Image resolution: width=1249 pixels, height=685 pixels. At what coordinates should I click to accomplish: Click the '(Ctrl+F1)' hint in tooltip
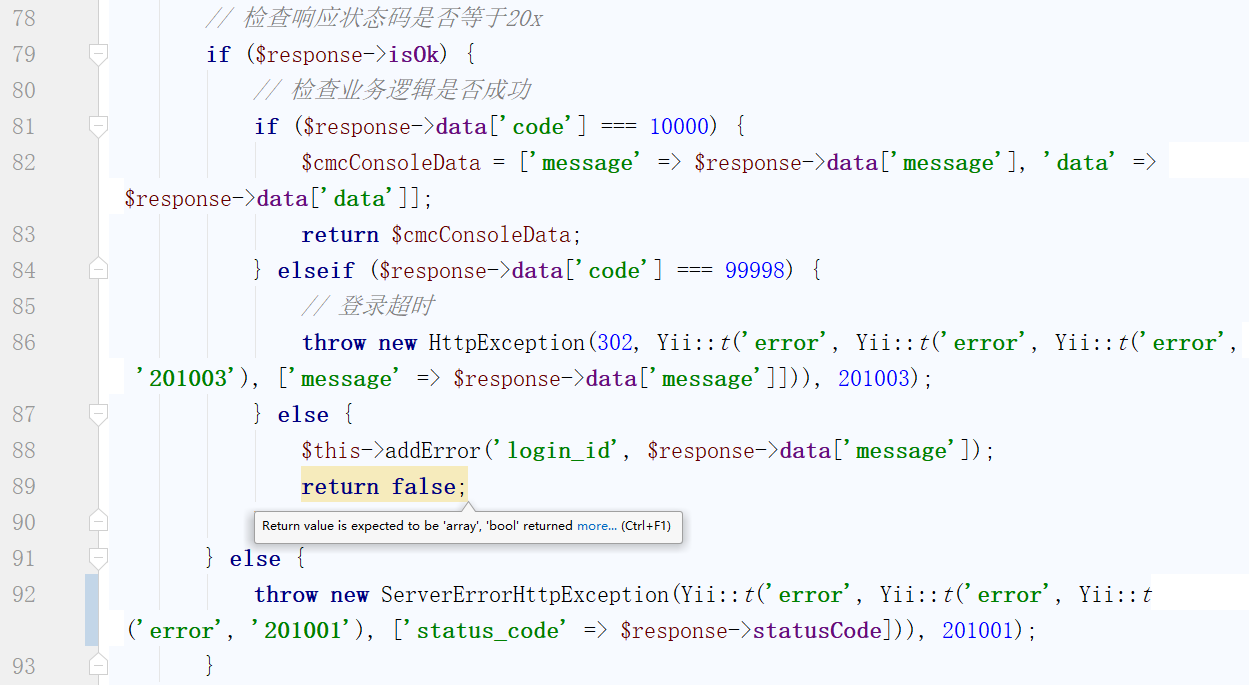[645, 525]
